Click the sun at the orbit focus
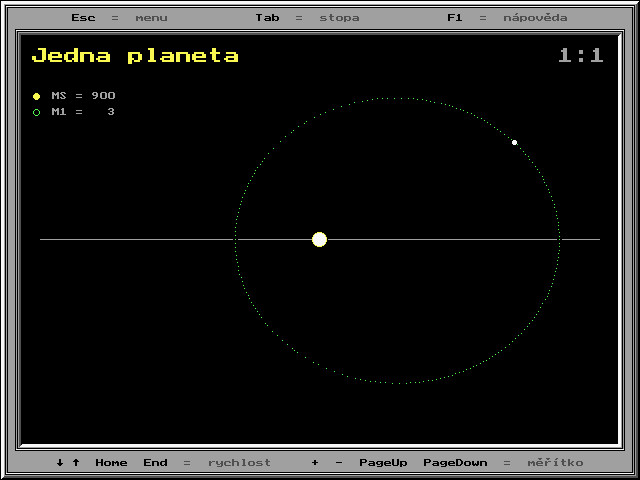Screen dimensions: 640x480 click(x=320, y=240)
